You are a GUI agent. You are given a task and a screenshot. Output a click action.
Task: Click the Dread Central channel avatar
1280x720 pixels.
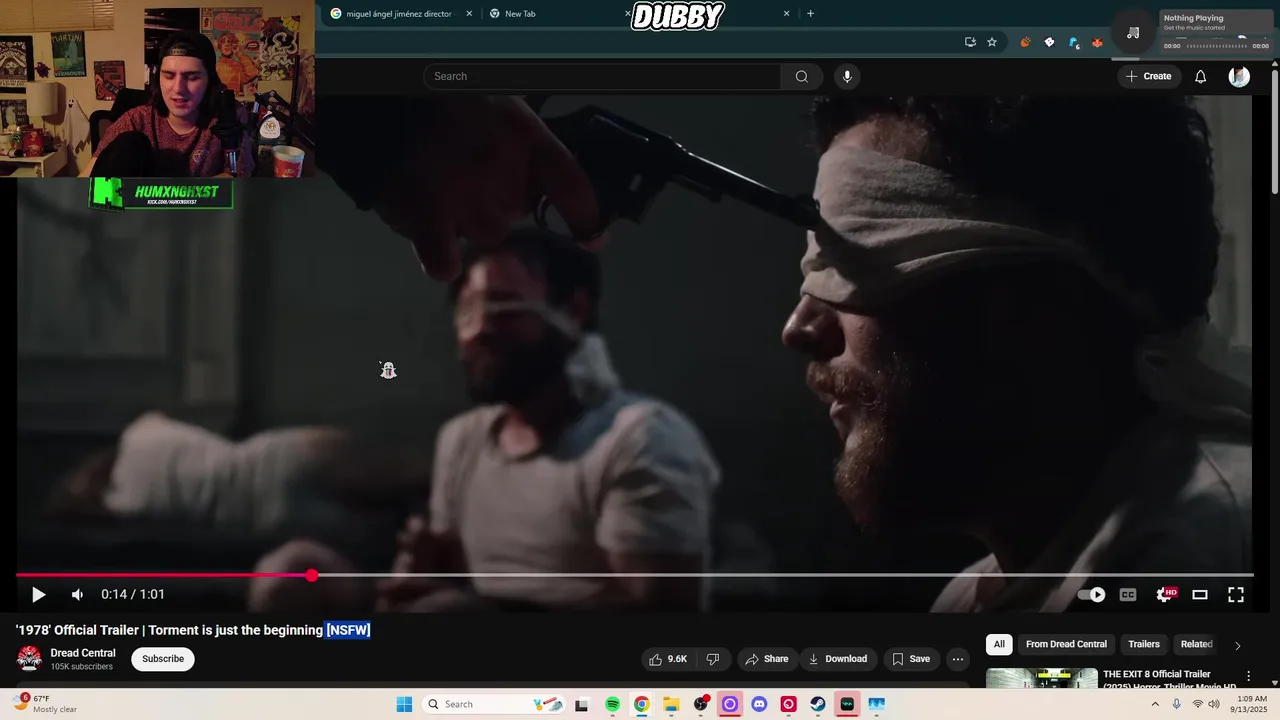(x=30, y=658)
